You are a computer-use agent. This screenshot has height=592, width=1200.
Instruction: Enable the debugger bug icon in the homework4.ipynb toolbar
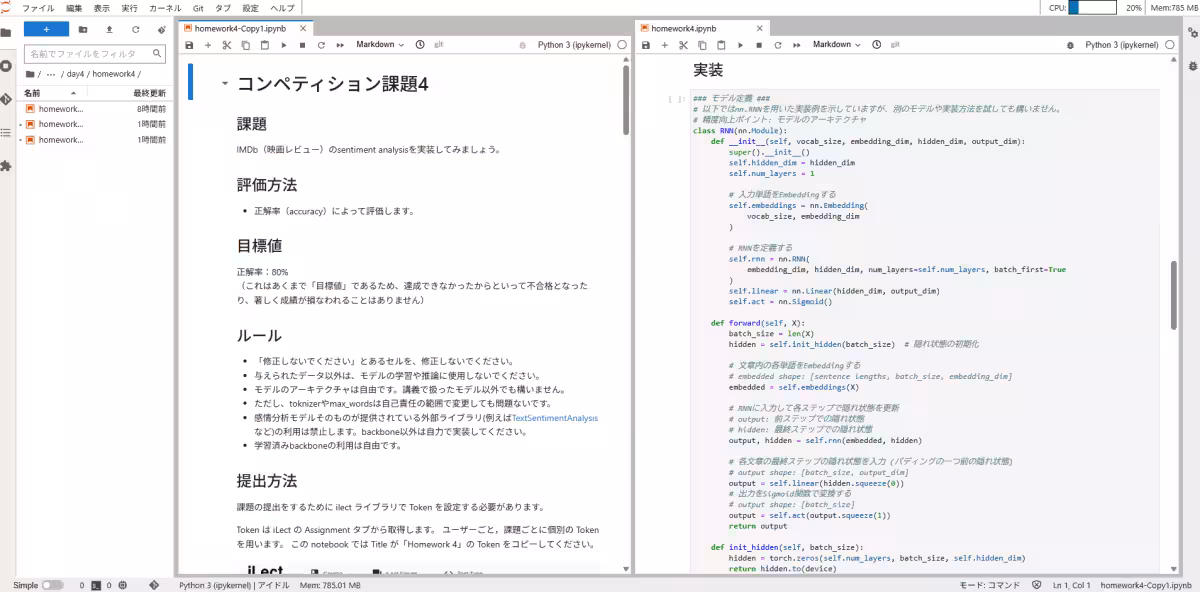[1070, 45]
